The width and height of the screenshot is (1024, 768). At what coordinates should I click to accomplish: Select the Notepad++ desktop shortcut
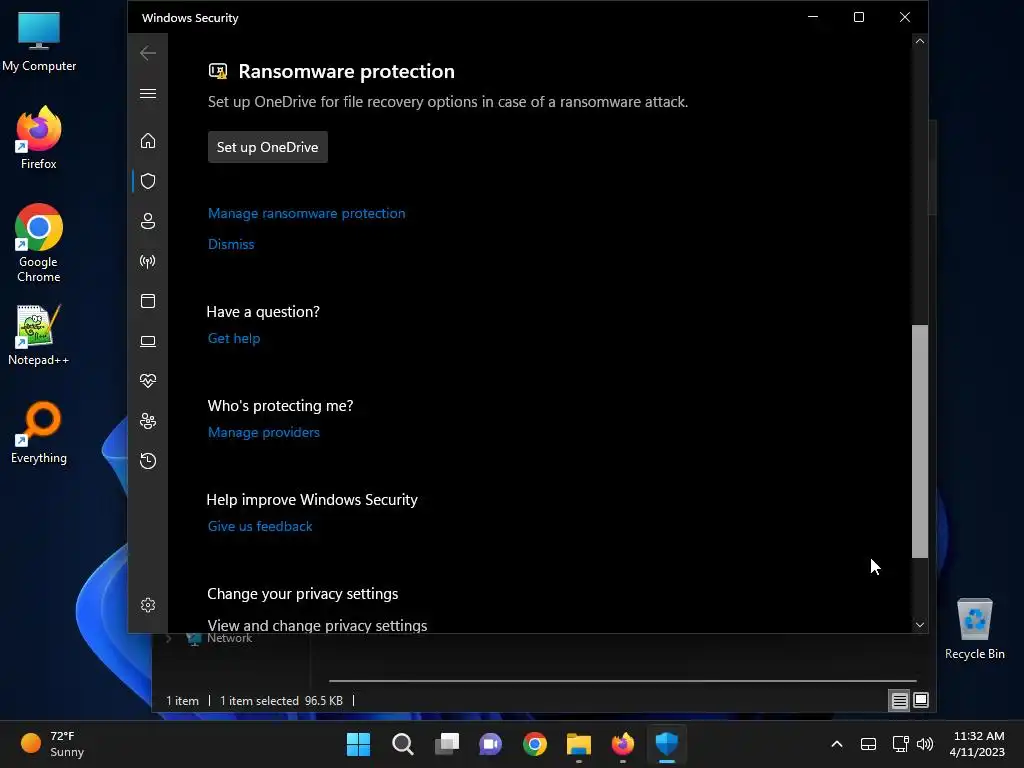coord(39,335)
